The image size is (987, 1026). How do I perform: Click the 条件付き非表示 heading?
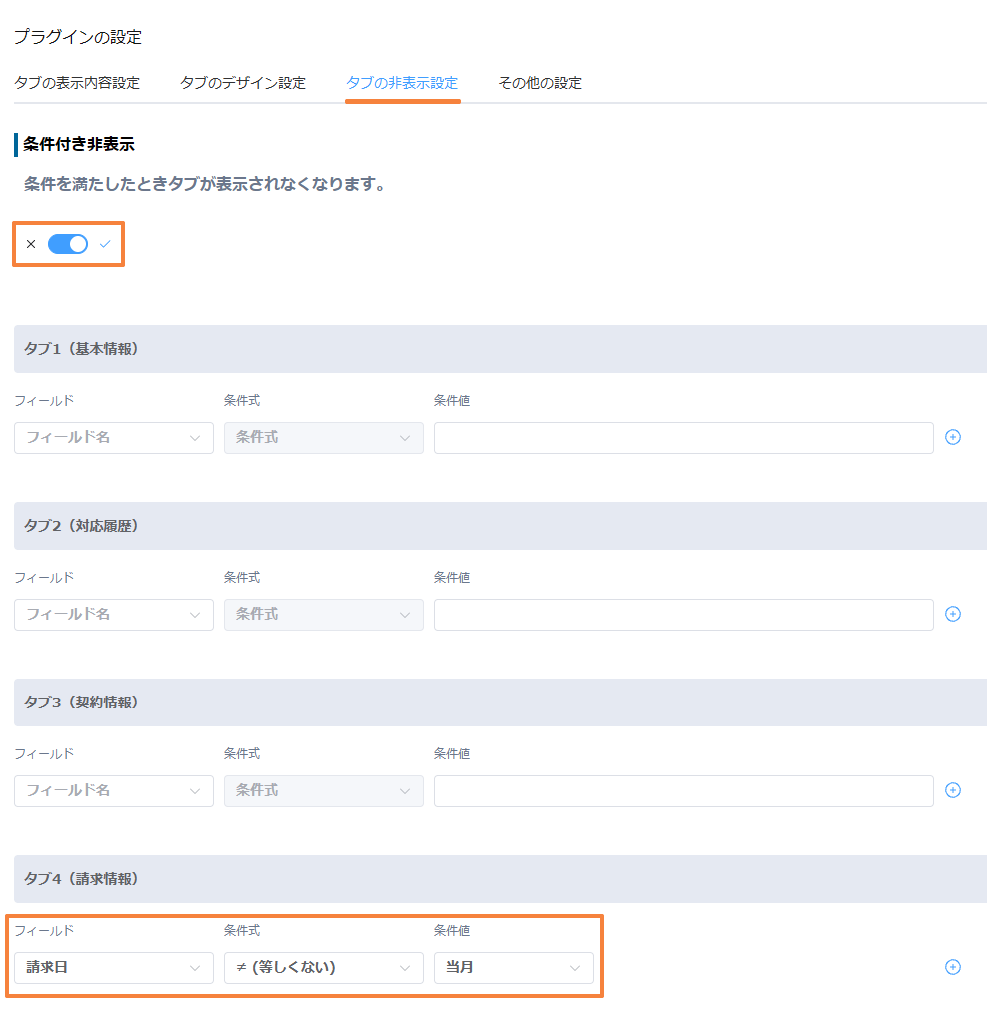coord(79,144)
